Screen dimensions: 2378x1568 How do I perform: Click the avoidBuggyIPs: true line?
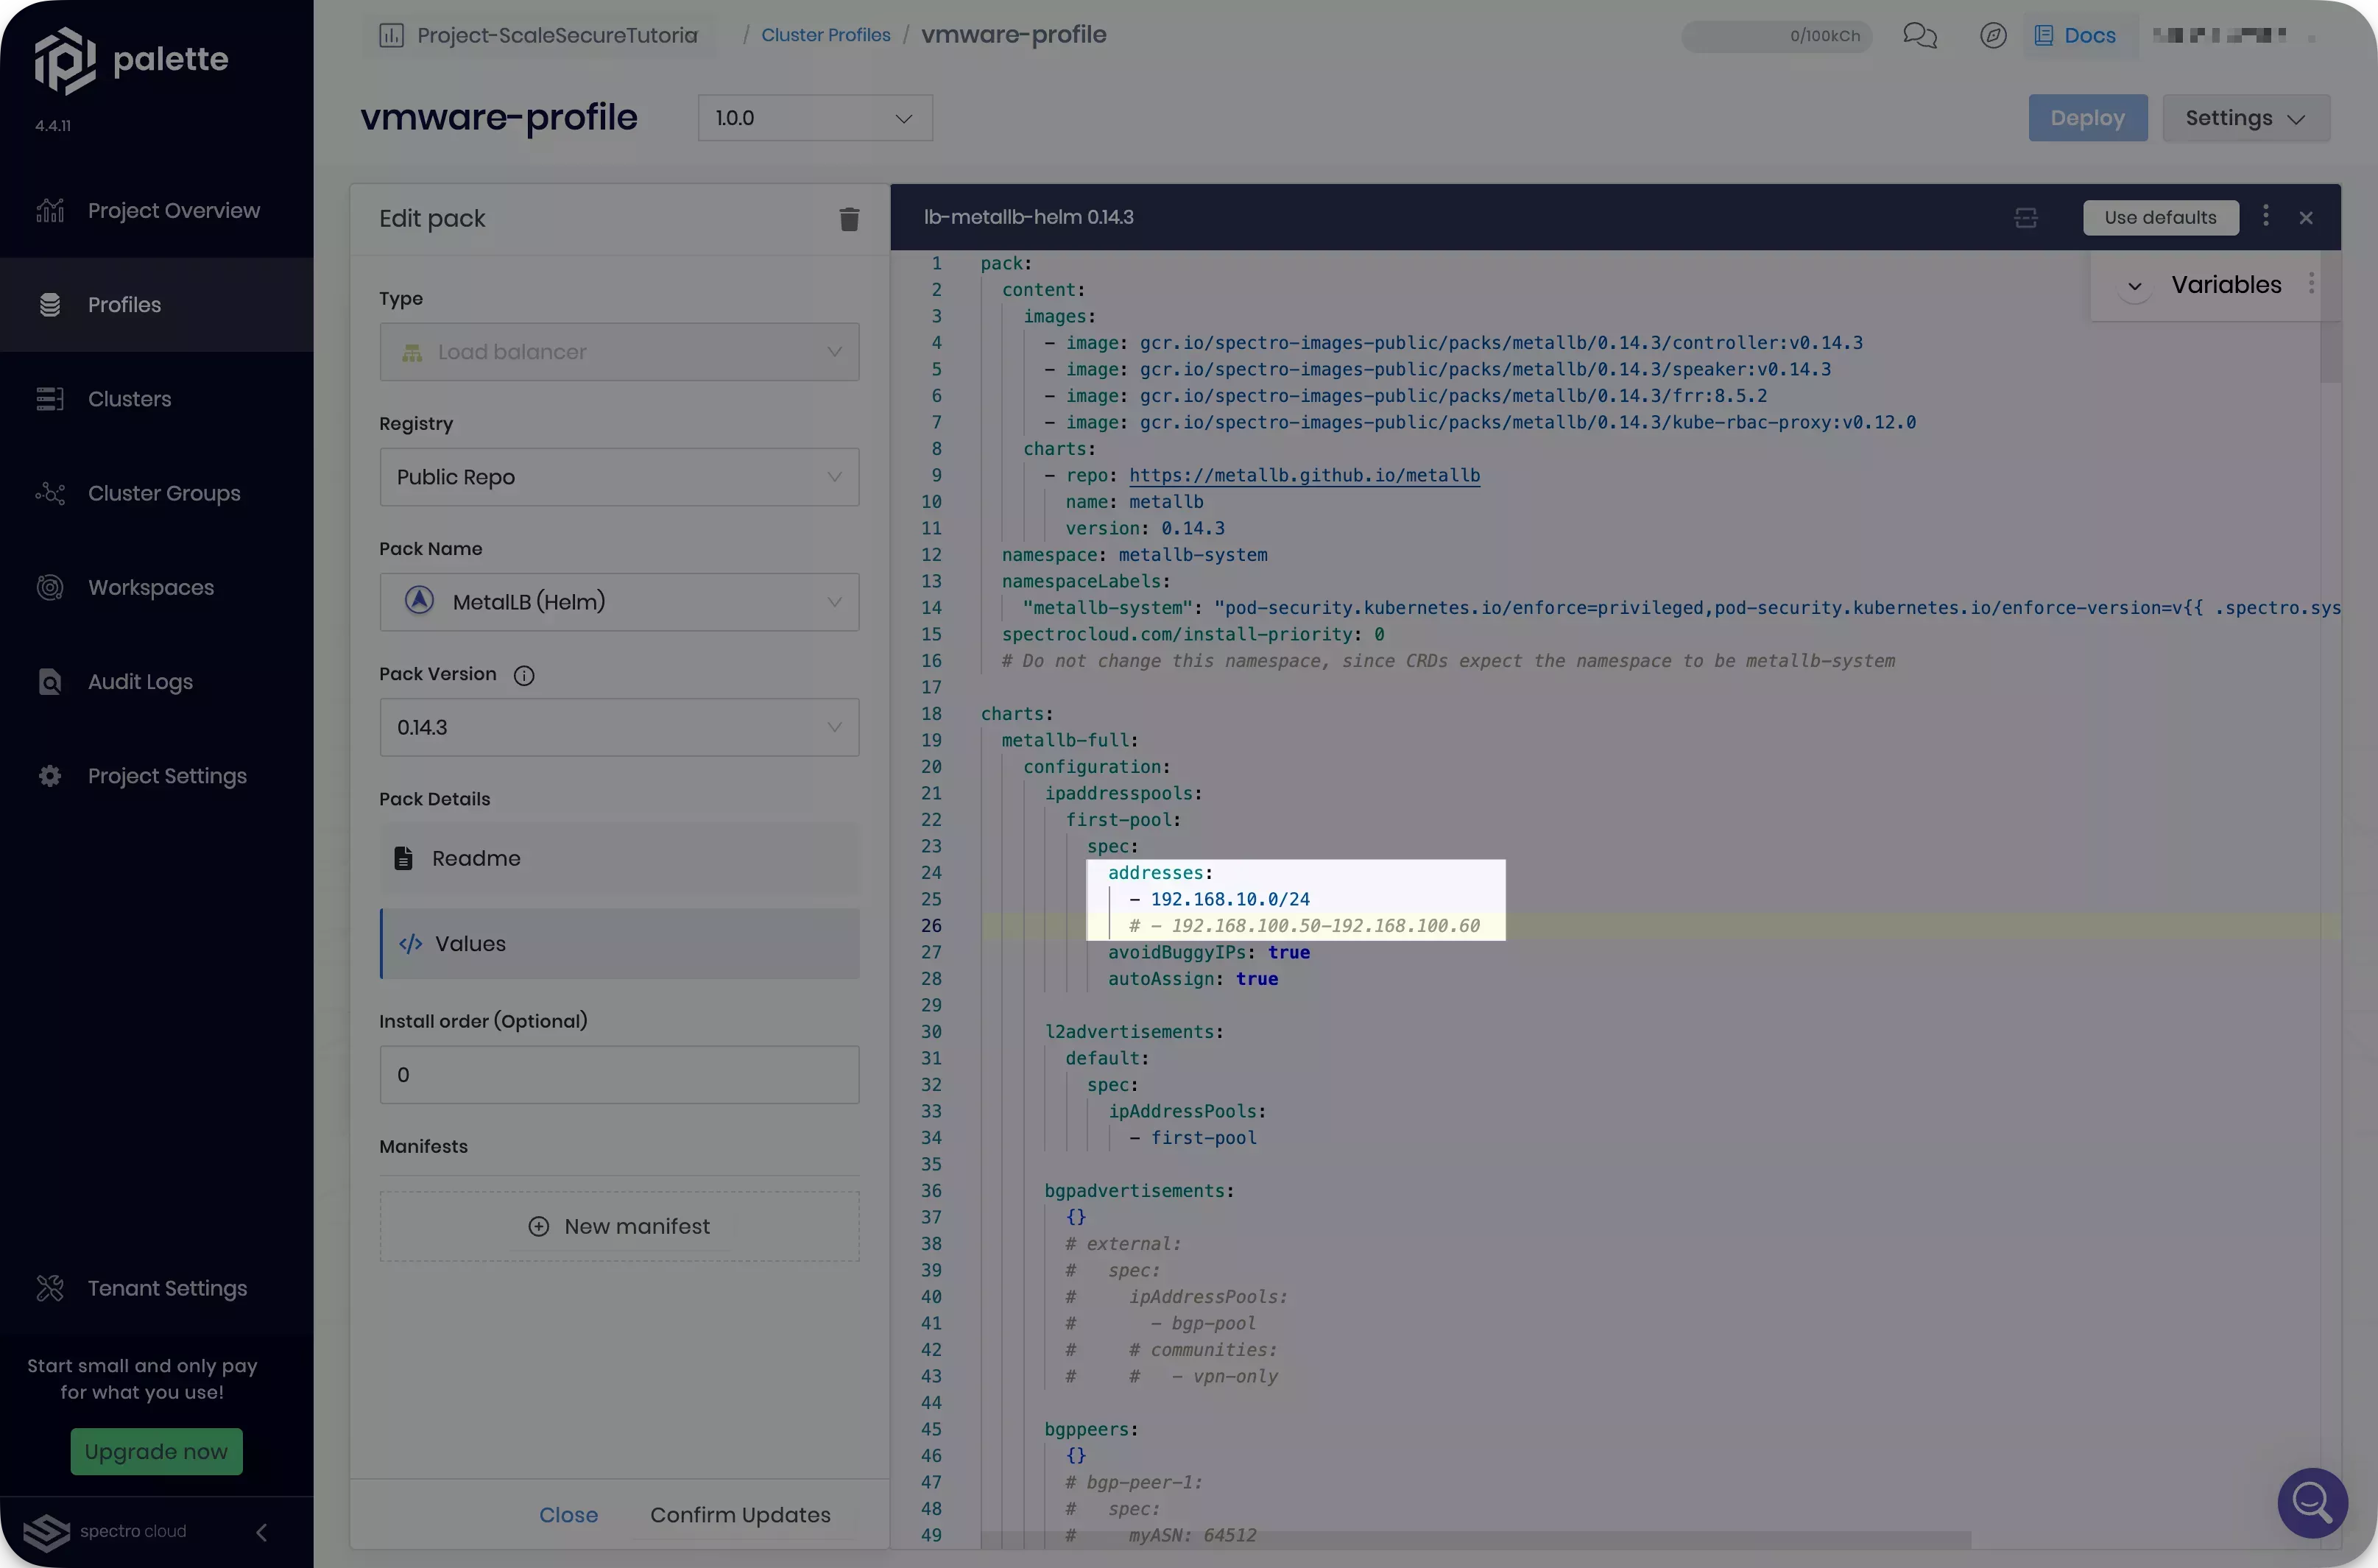point(1208,952)
